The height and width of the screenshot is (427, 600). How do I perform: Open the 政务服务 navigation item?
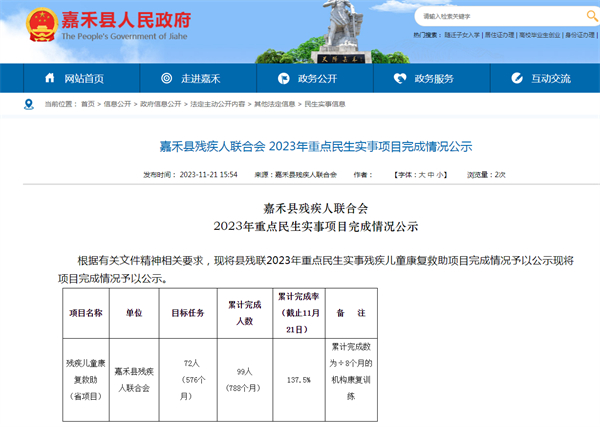[432, 78]
